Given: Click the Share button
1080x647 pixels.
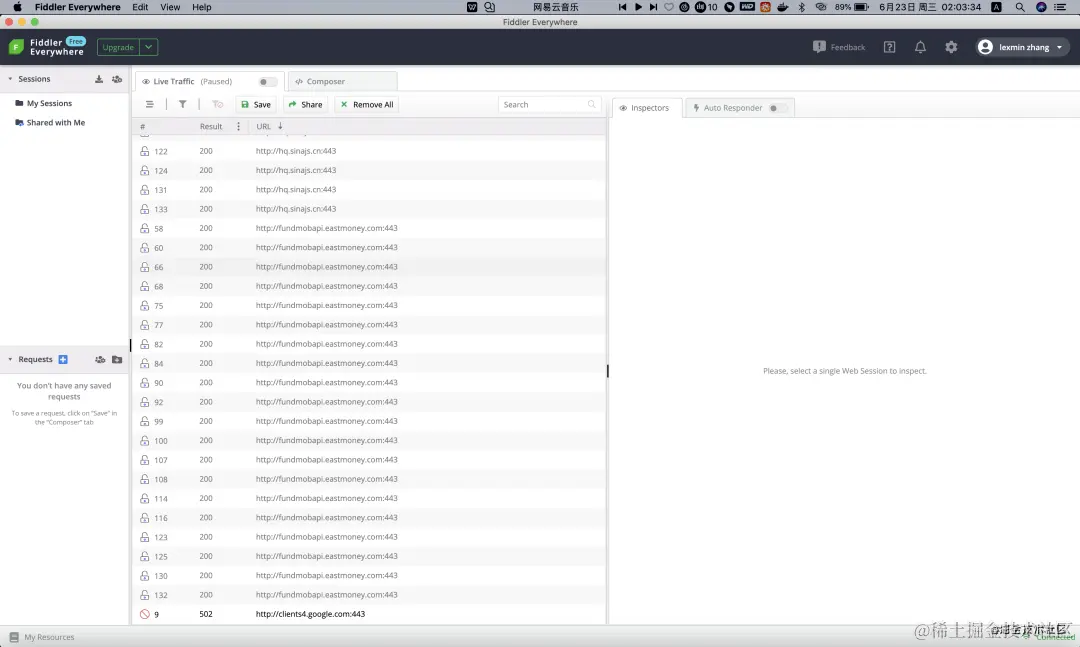Looking at the screenshot, I should point(305,105).
